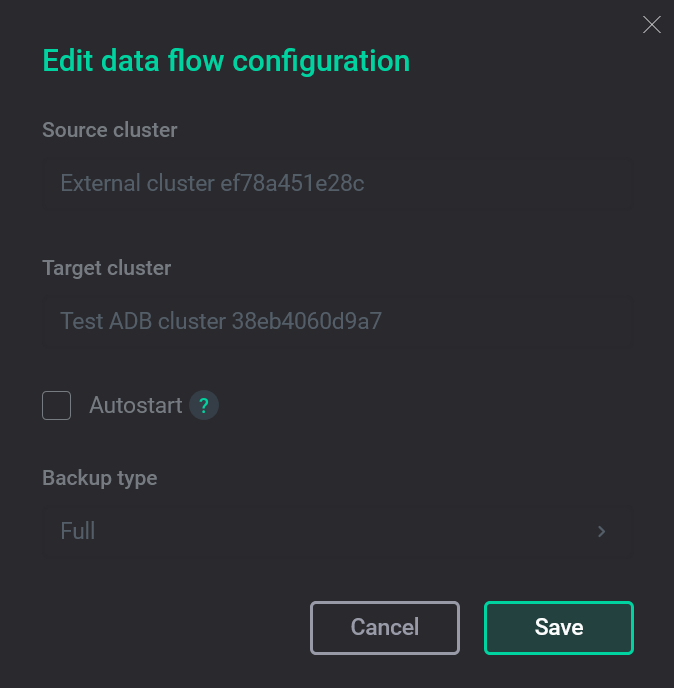Click the word 'Cancel' in the outlined button
The width and height of the screenshot is (674, 688).
(384, 627)
